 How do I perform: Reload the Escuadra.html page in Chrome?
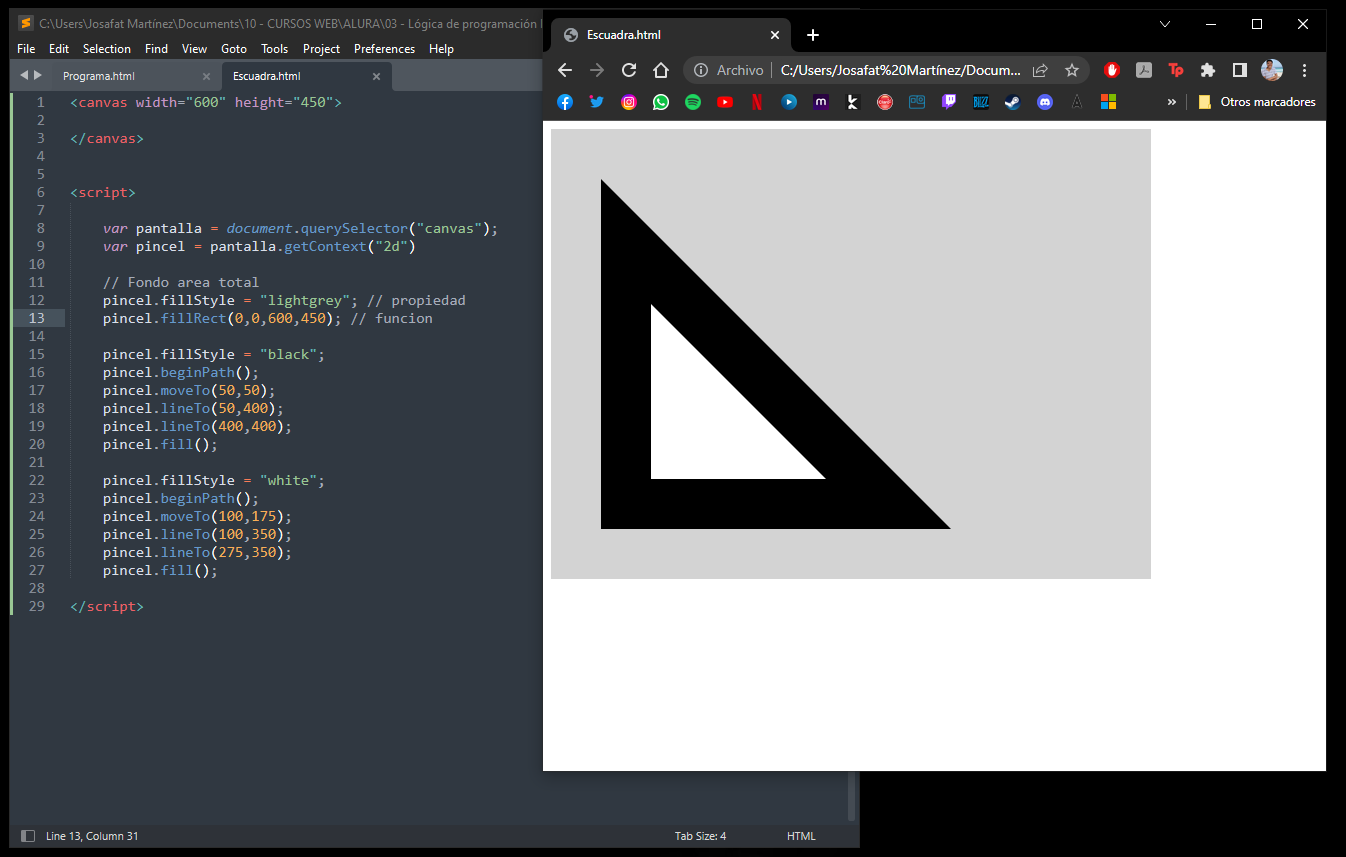629,70
